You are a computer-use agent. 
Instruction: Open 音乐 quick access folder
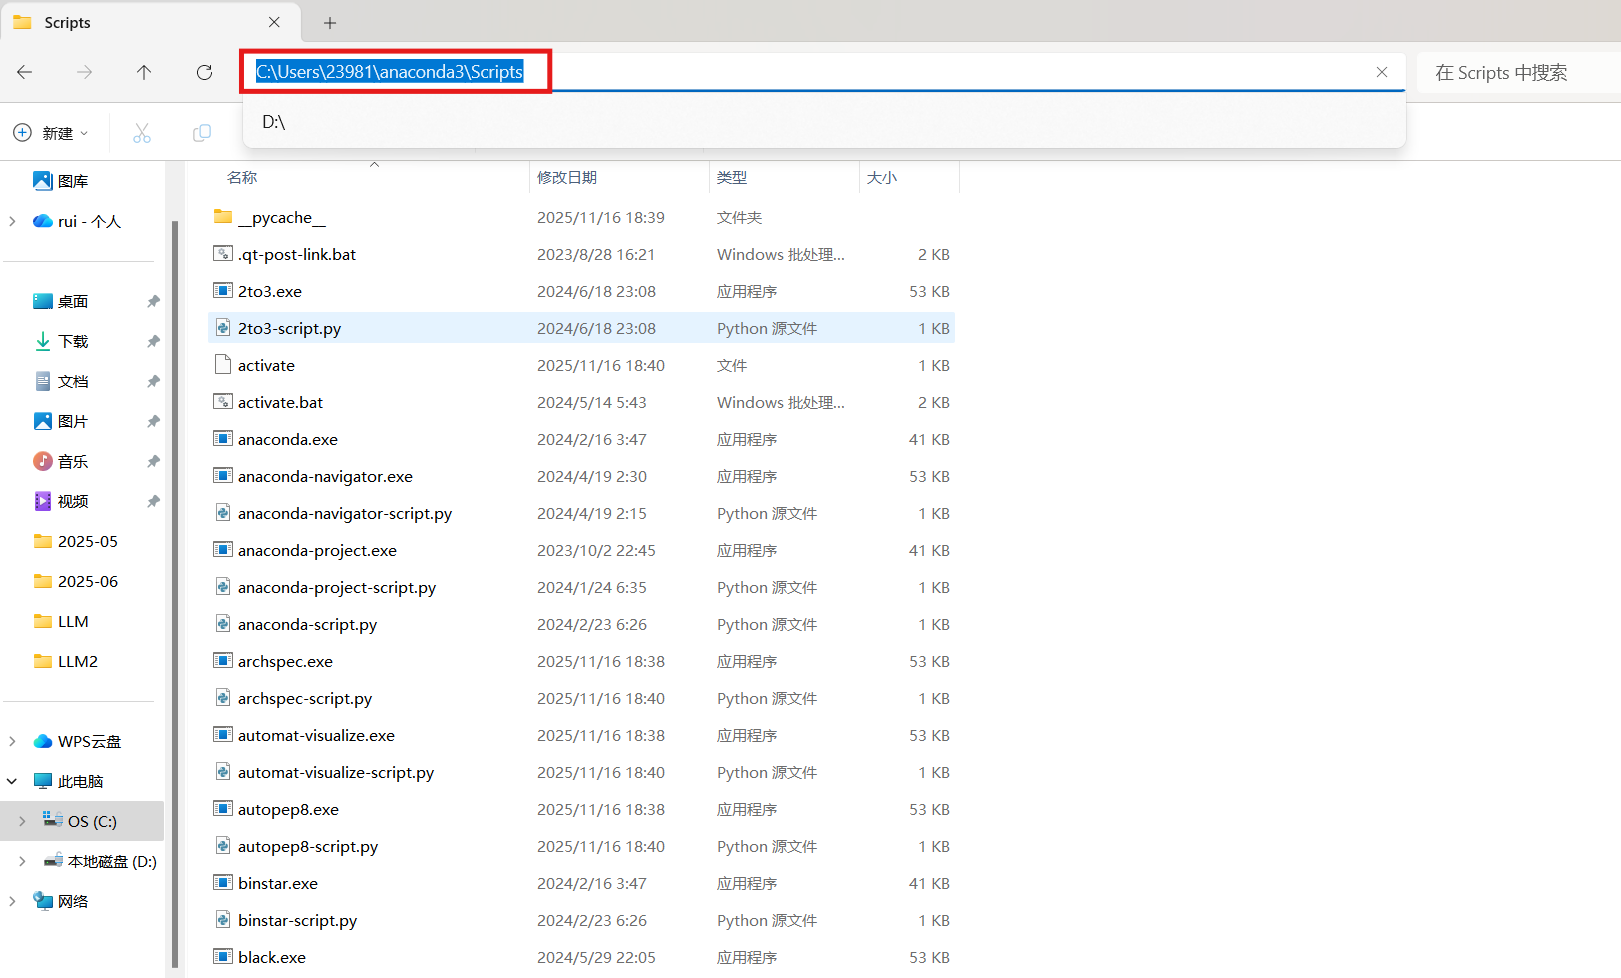73,461
